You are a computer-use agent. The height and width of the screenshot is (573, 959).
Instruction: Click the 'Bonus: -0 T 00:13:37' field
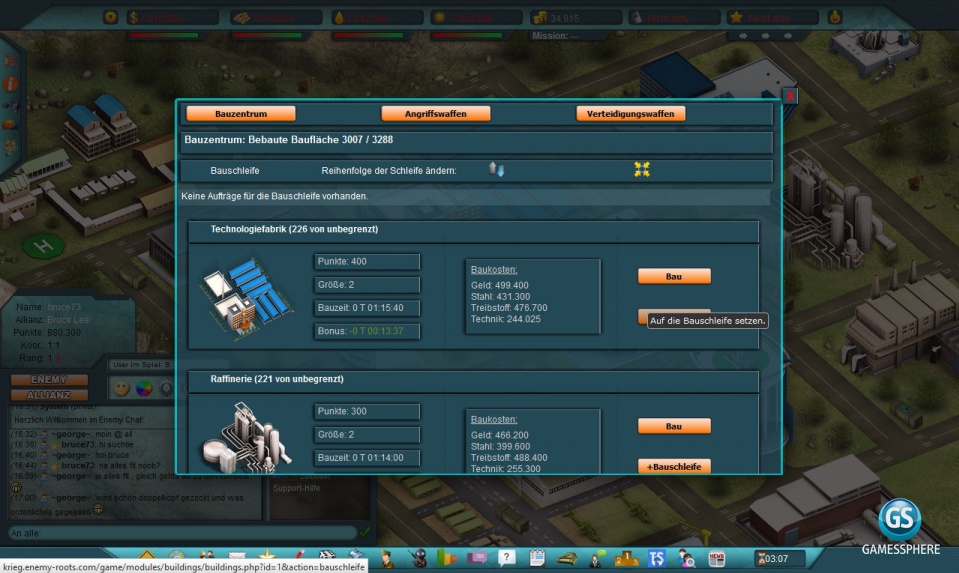coord(367,331)
